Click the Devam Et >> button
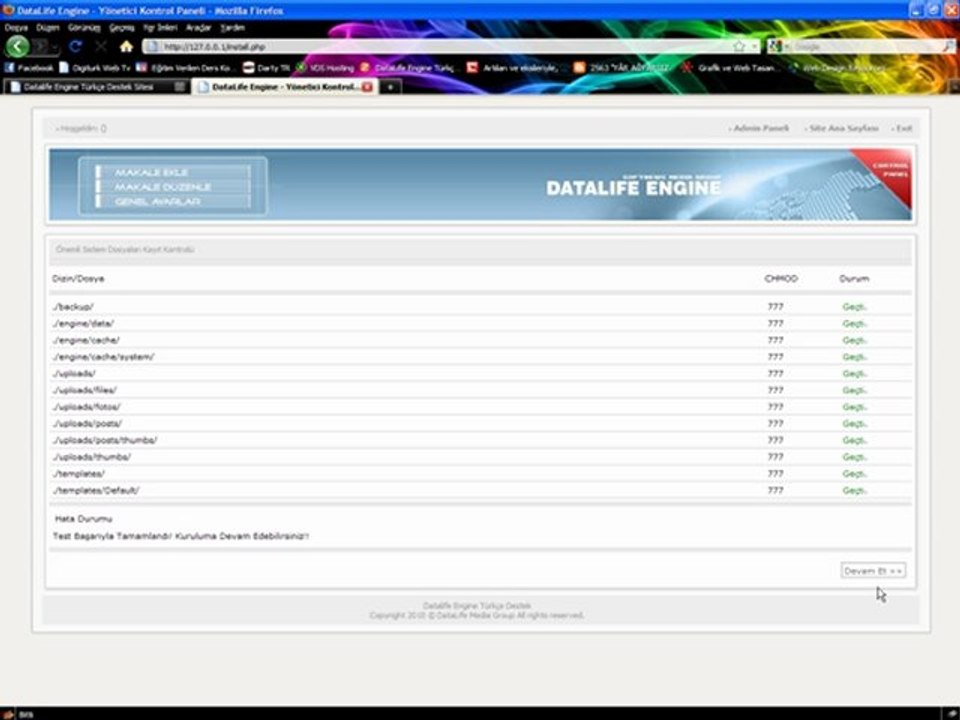The height and width of the screenshot is (720, 960). pyautogui.click(x=873, y=571)
